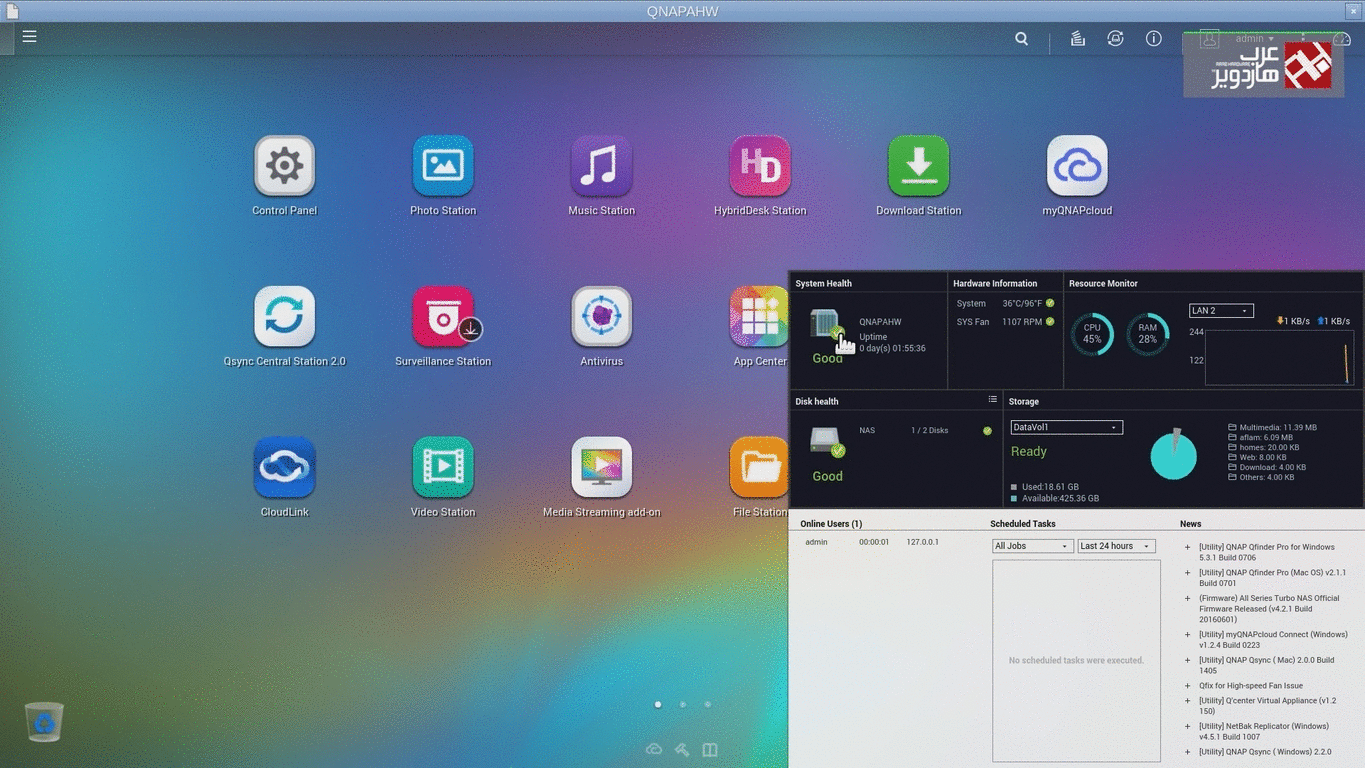Expand Qfinder Pro (Mac OS) news item
The width and height of the screenshot is (1365, 768).
(1188, 573)
